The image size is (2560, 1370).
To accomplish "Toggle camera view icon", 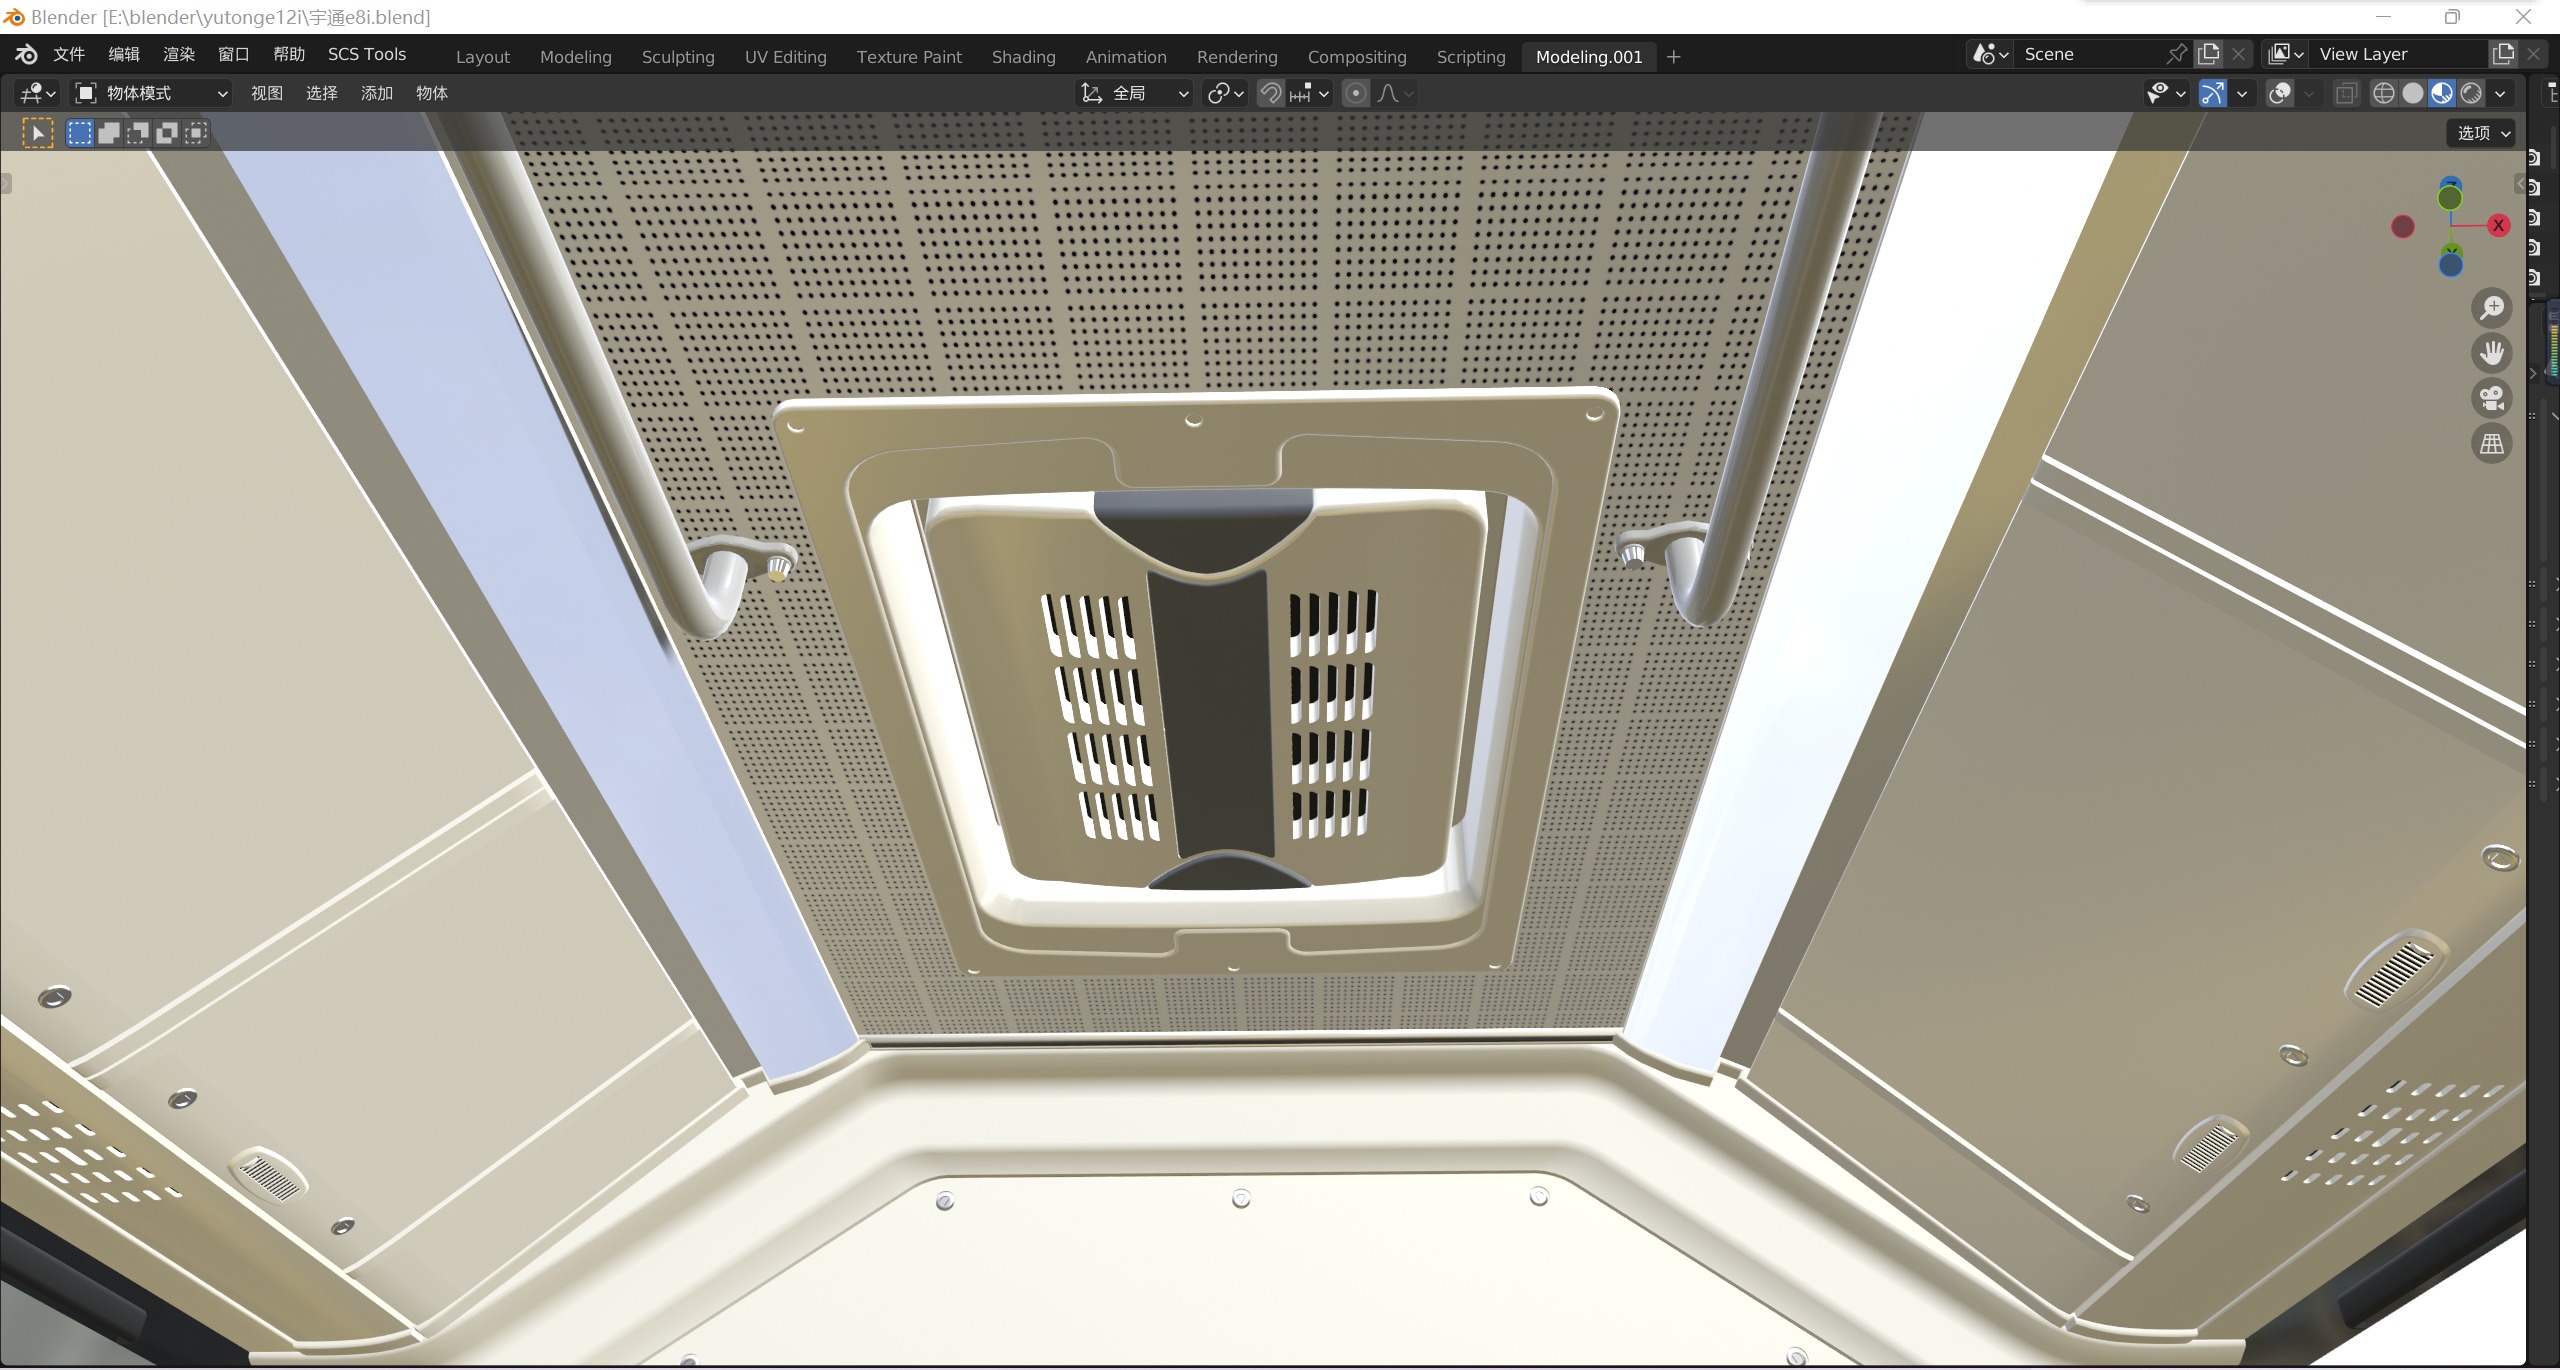I will coord(2492,398).
